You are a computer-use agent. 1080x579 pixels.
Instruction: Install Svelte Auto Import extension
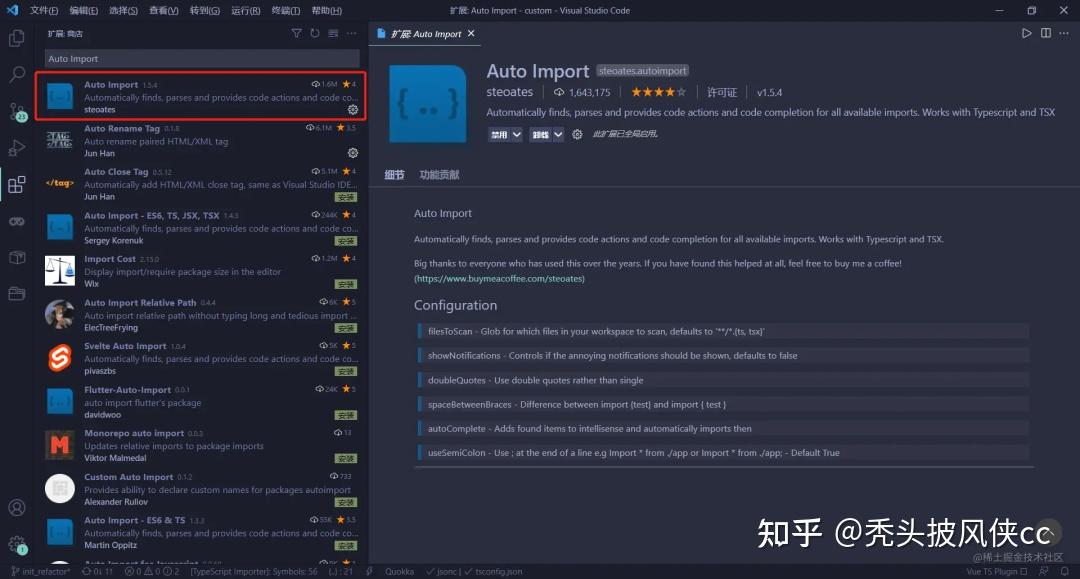tap(346, 372)
